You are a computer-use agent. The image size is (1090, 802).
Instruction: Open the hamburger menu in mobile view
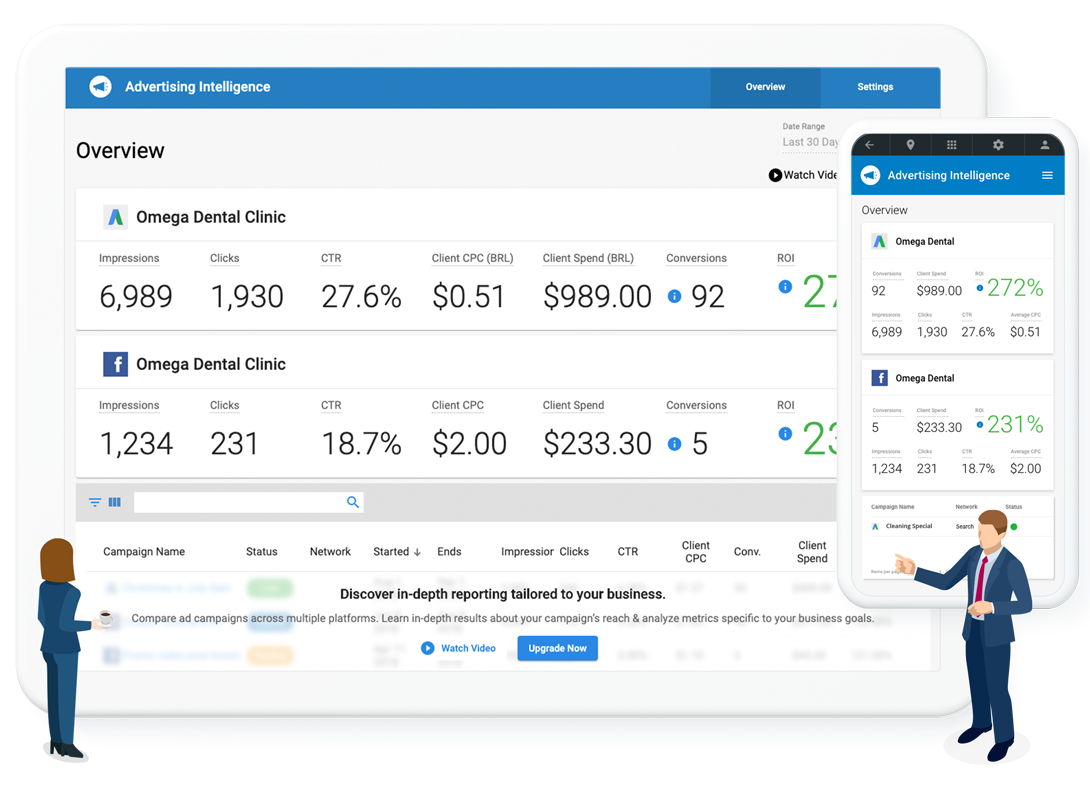tap(1047, 176)
